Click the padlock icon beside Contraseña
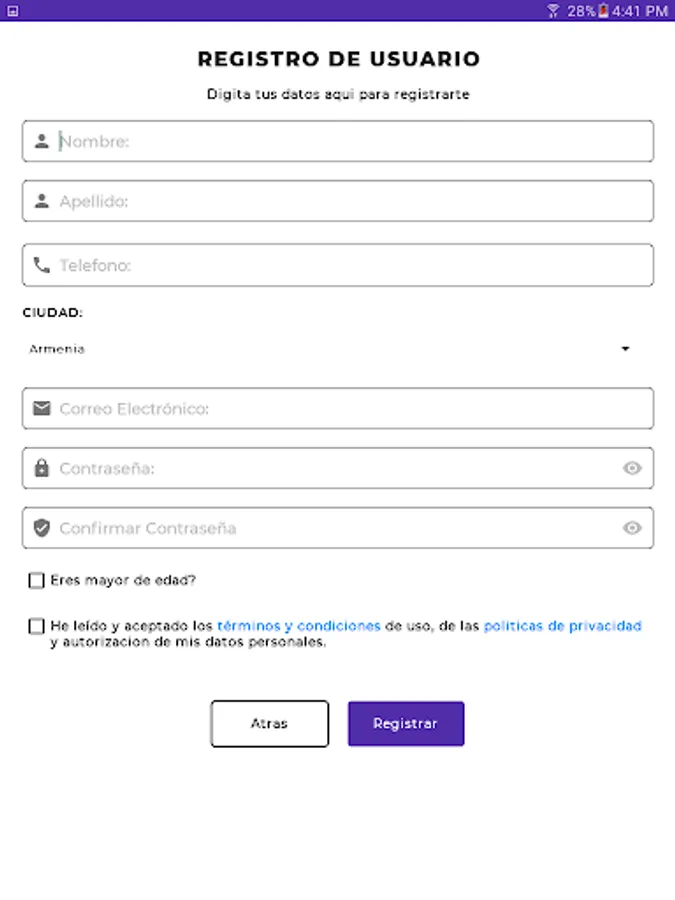The image size is (675, 900). point(41,468)
